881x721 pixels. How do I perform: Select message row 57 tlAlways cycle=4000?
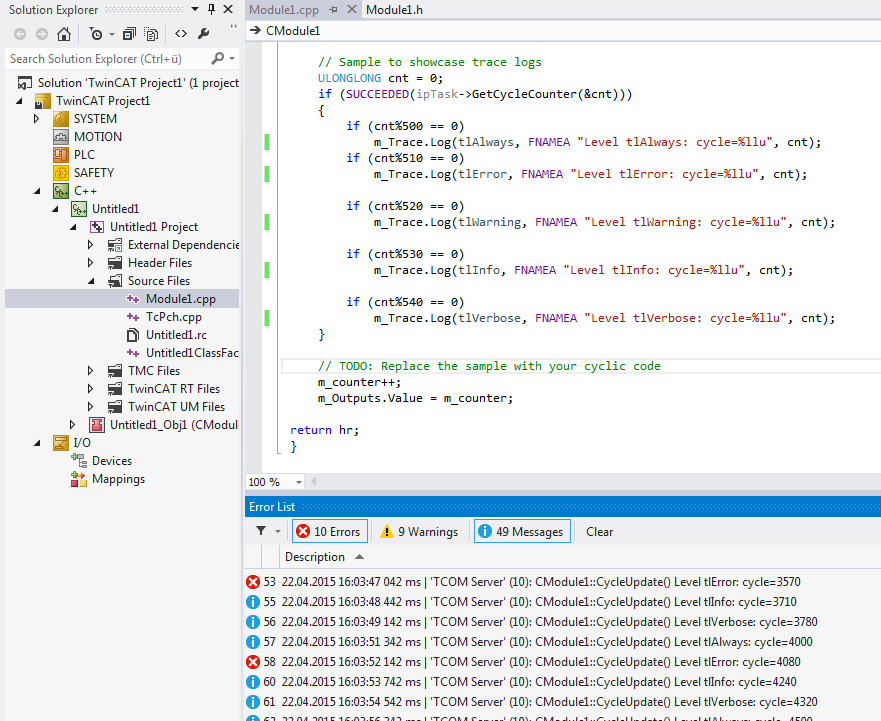point(563,642)
